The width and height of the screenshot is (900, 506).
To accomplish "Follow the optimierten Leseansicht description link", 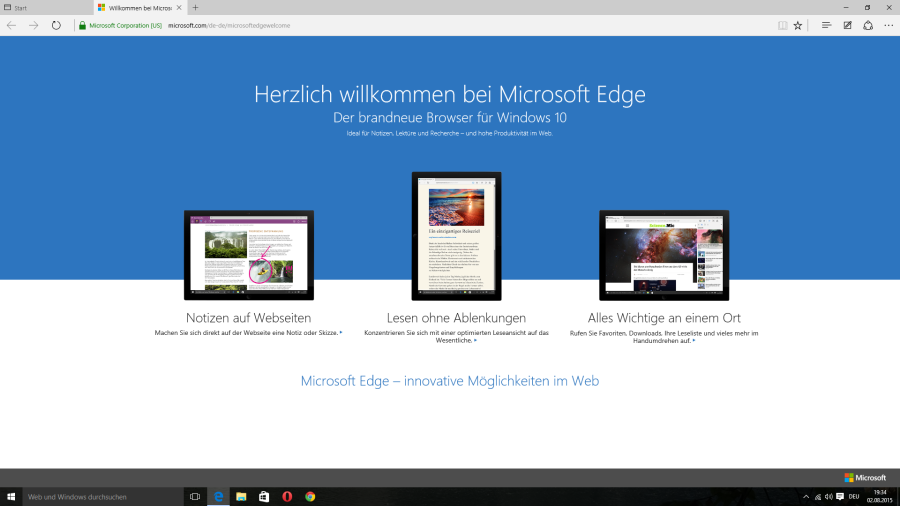I will (456, 336).
